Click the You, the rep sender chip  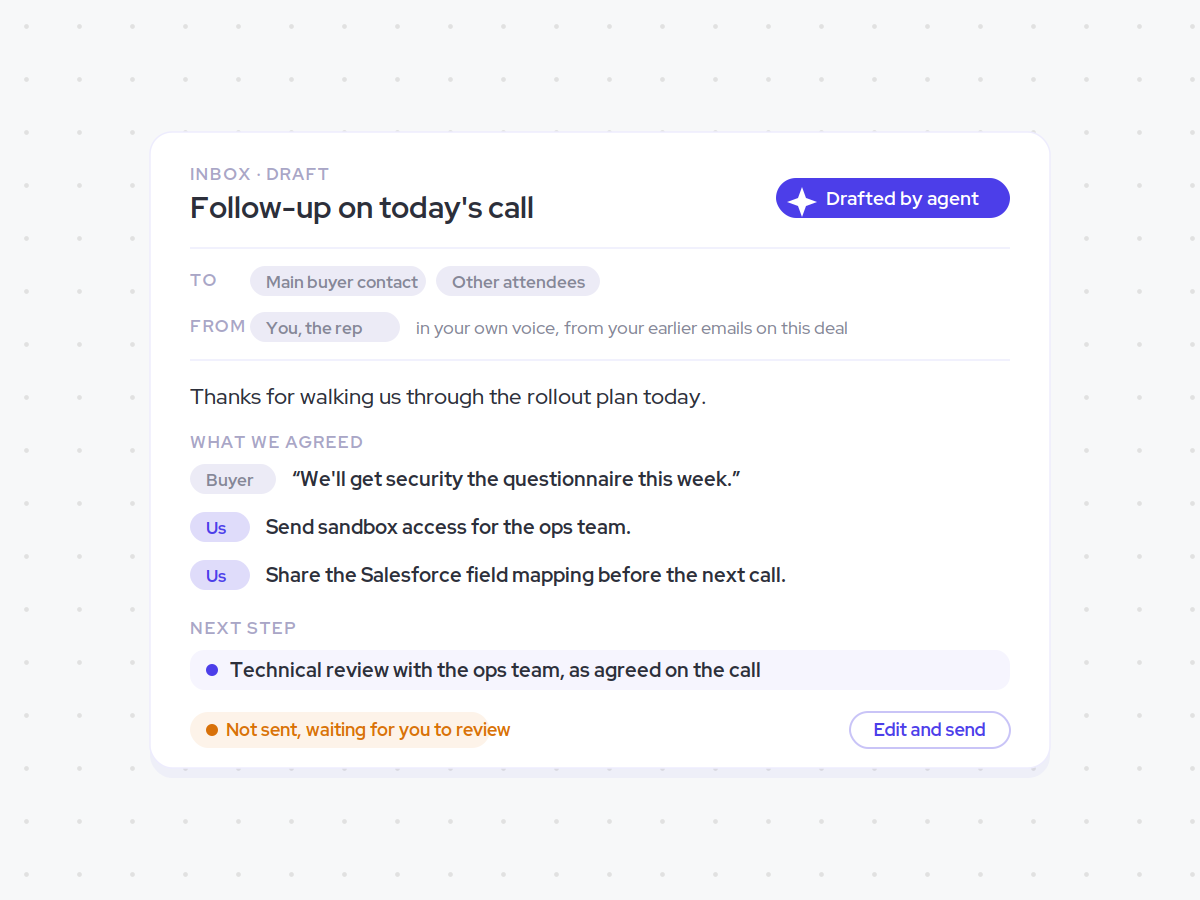(325, 328)
